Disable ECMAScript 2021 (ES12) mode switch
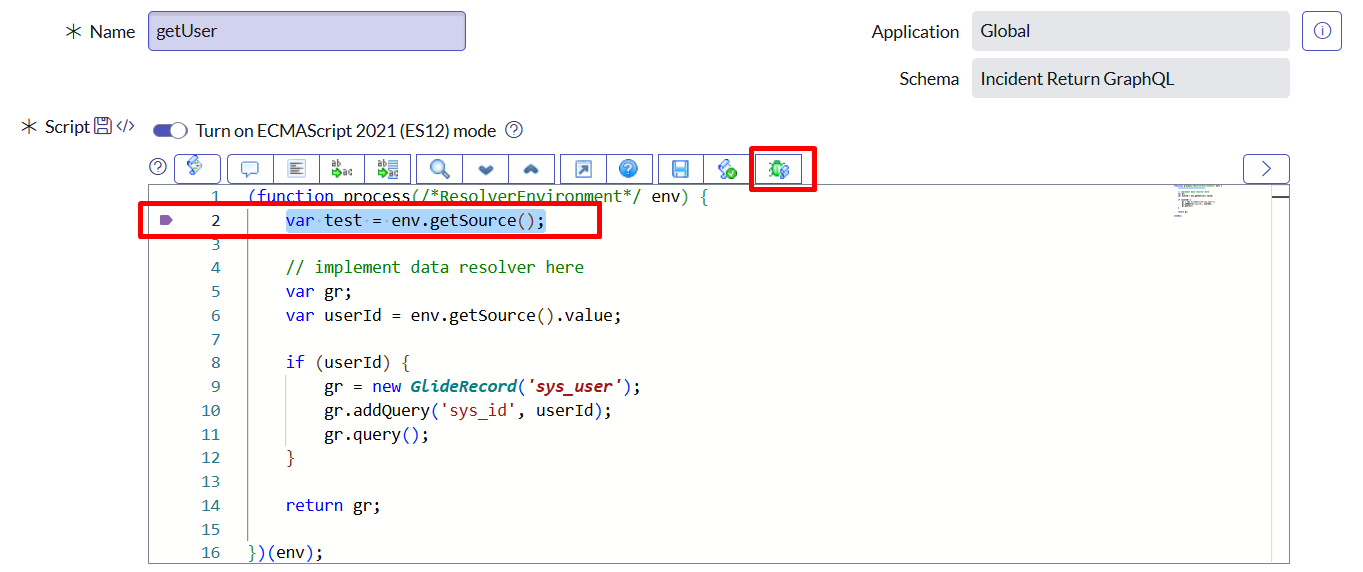The image size is (1363, 572). [x=170, y=131]
